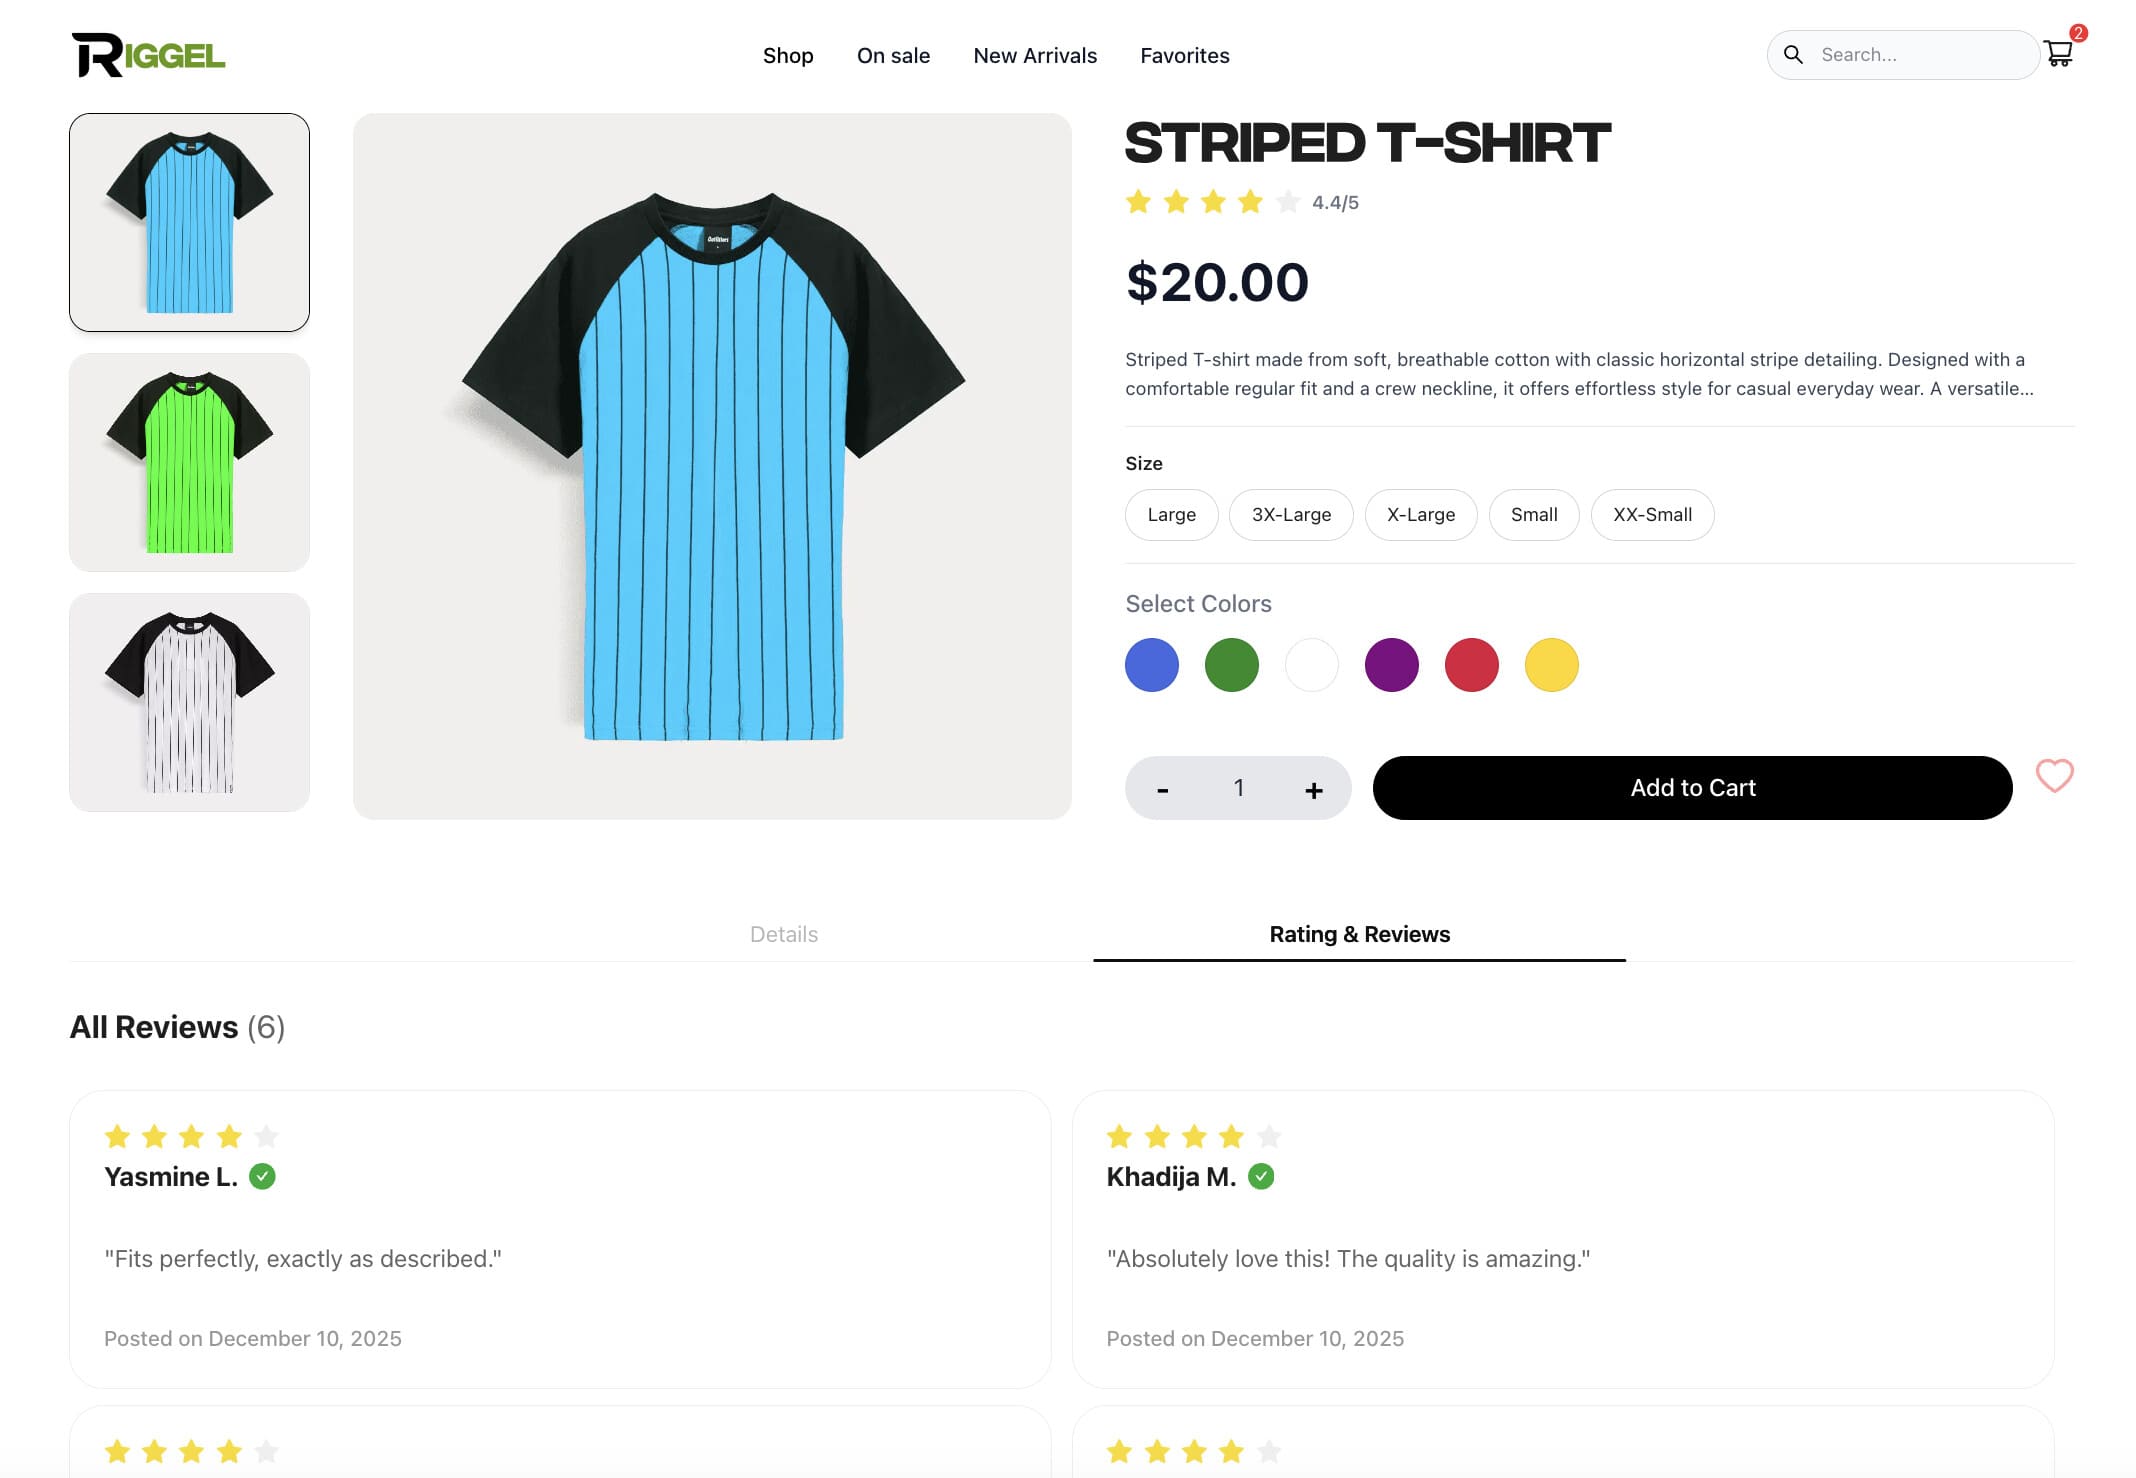
Task: Click the Add to Cart button
Action: click(1692, 788)
